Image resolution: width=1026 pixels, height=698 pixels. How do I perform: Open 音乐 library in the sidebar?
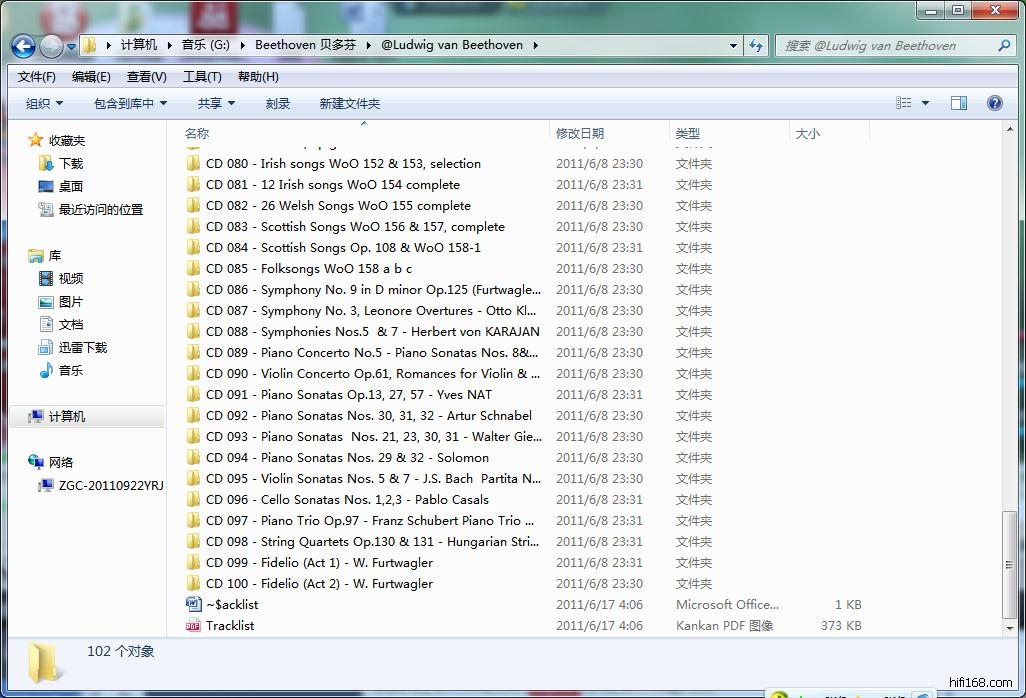tap(70, 371)
